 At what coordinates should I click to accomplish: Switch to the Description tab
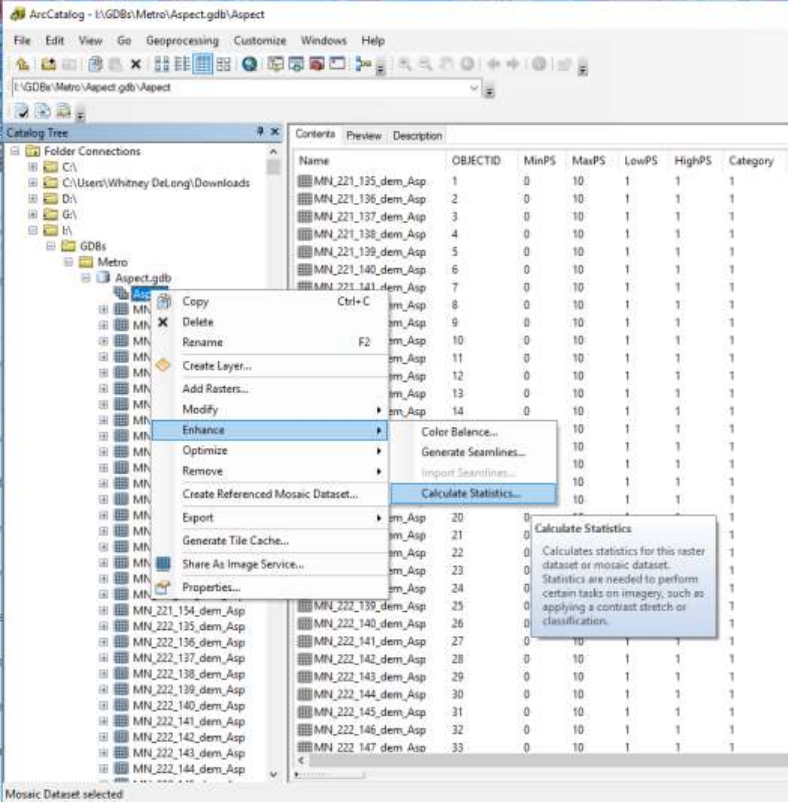(x=417, y=136)
